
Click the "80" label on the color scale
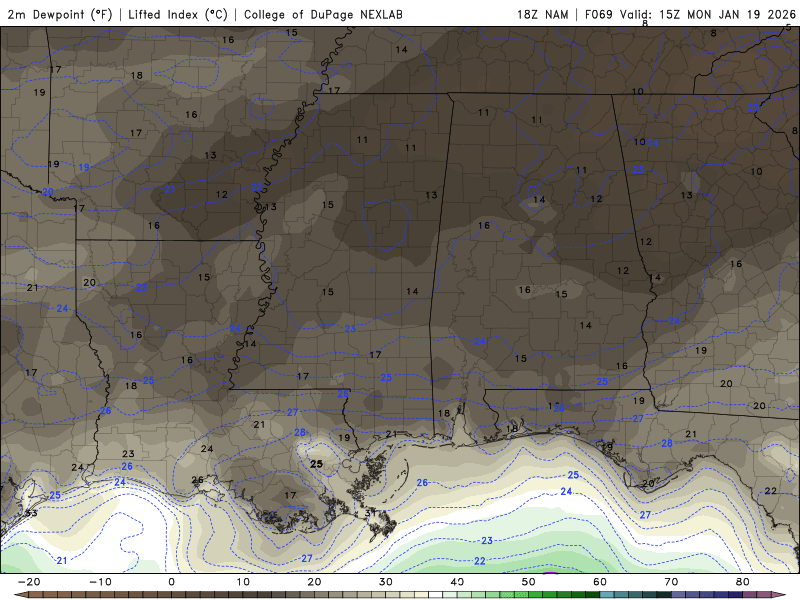[743, 582]
